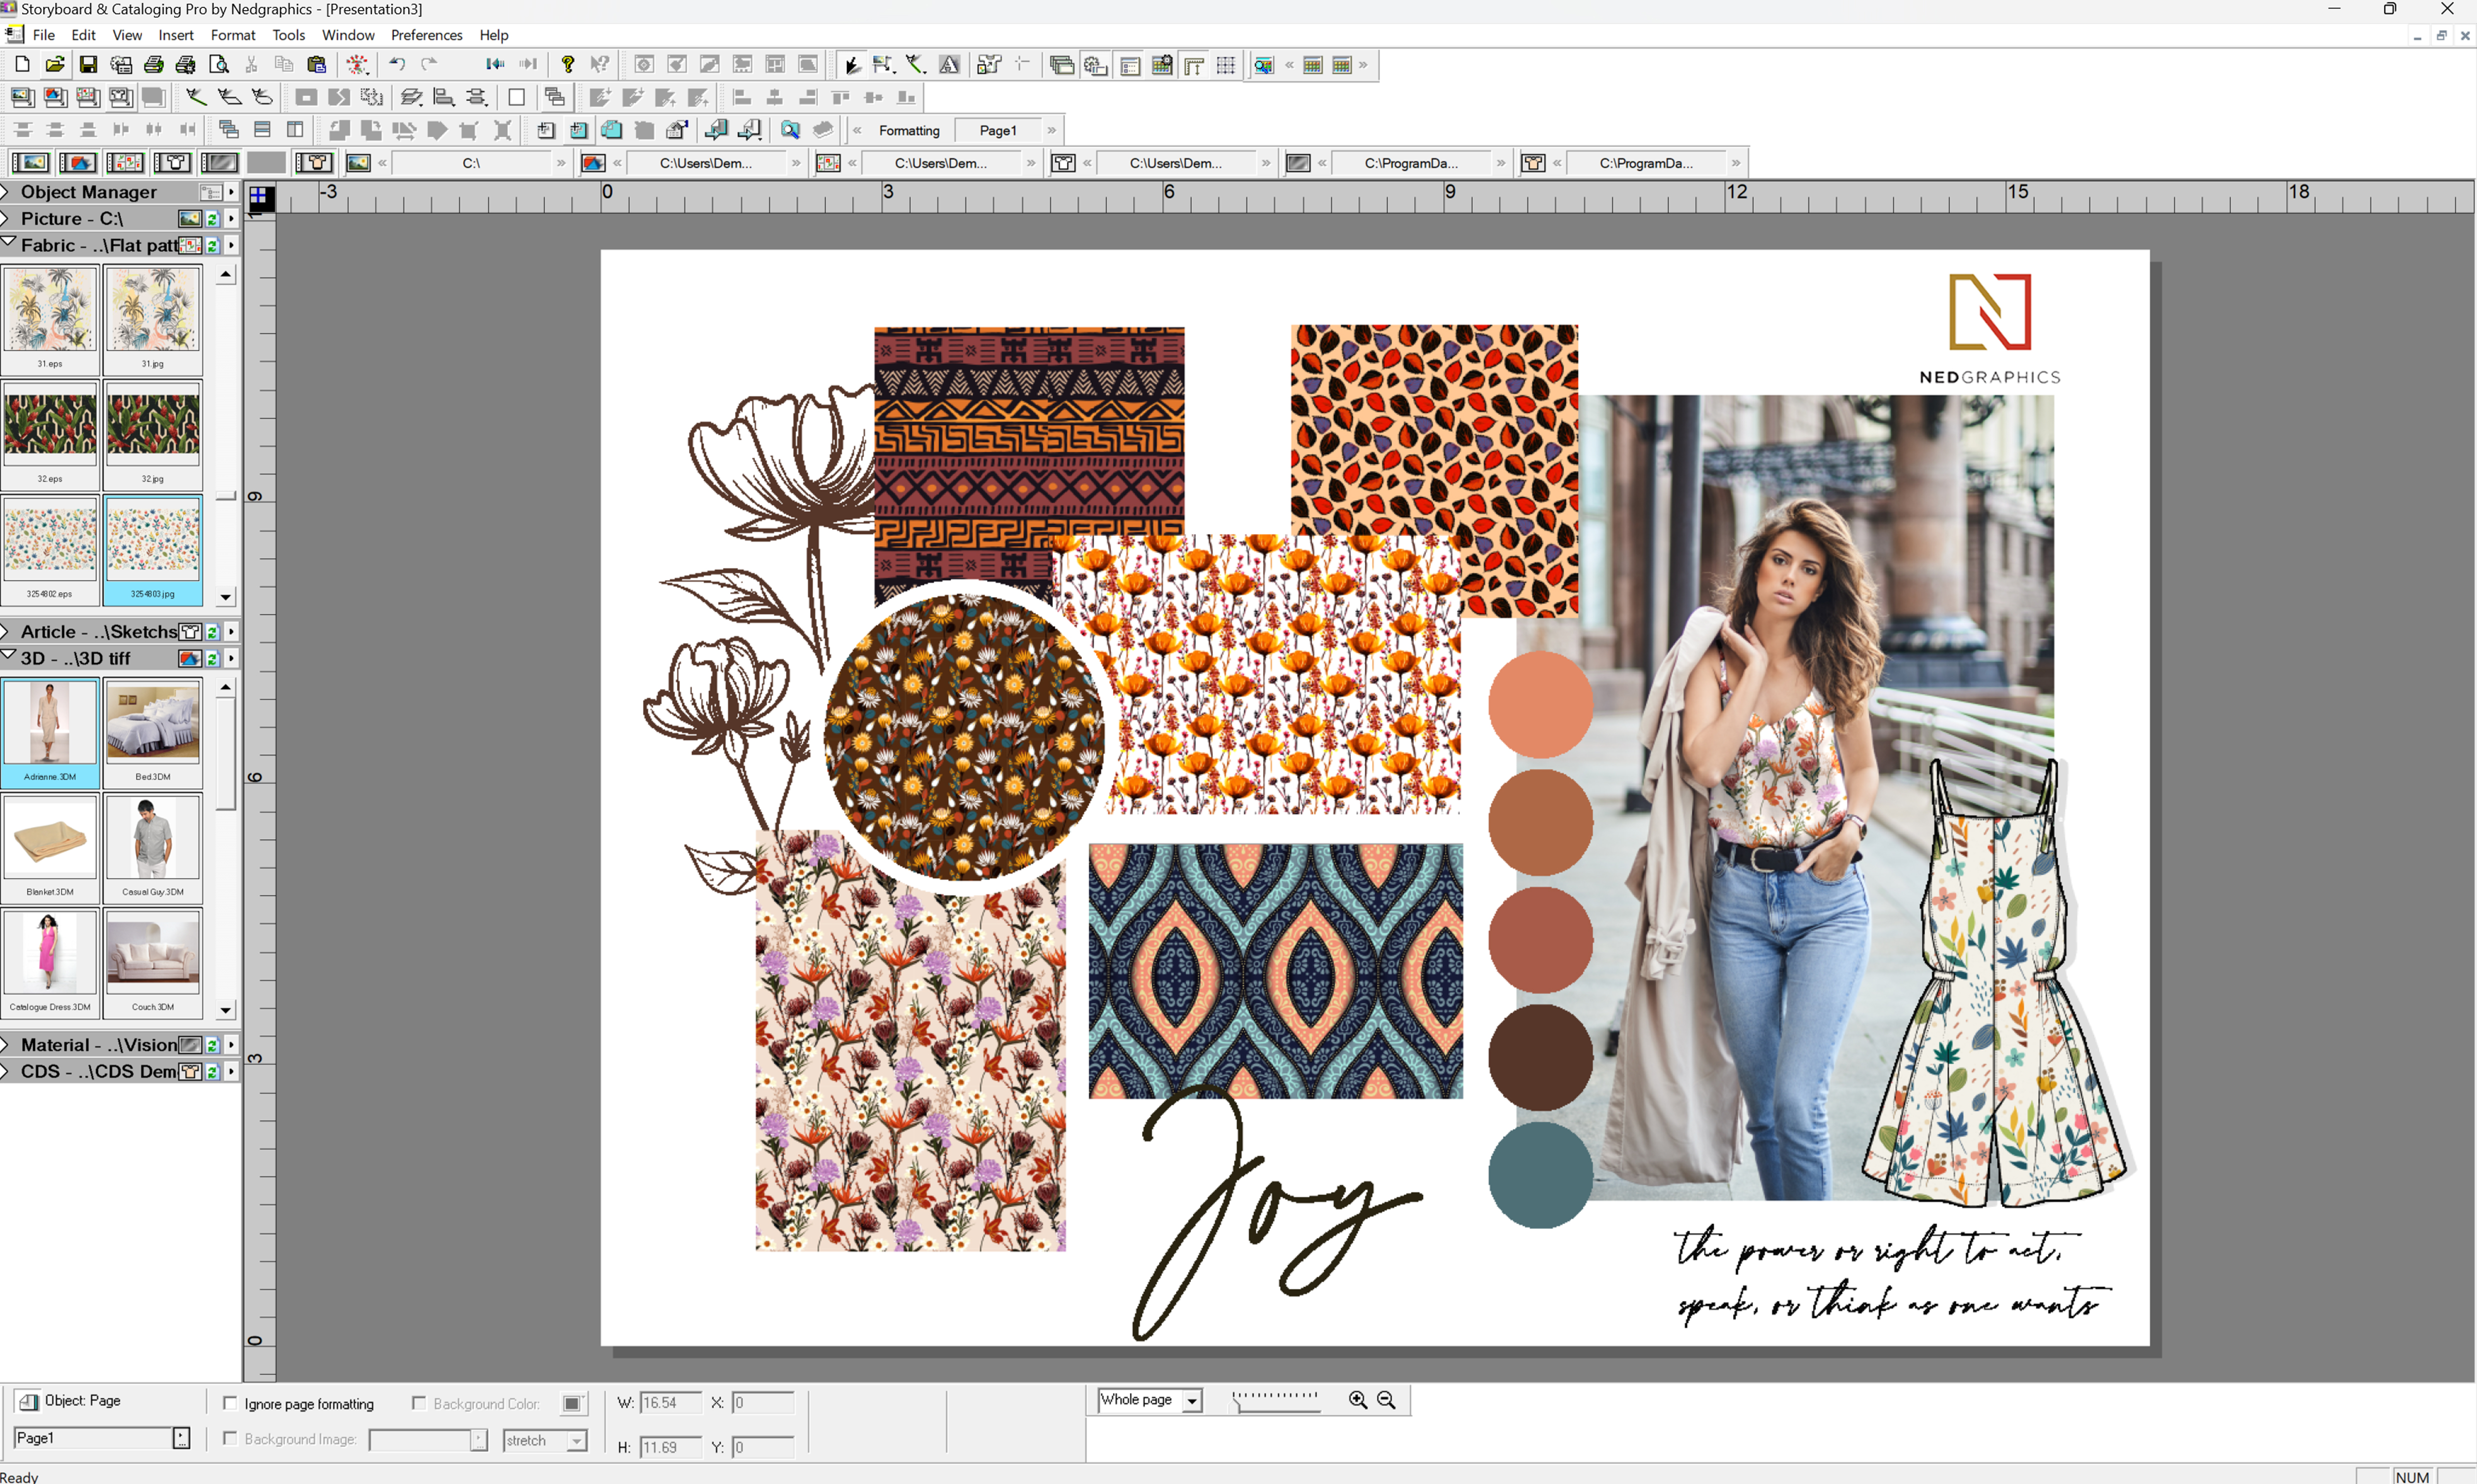Enable the Ignore page formatting checkbox
The width and height of the screenshot is (2477, 1484).
(231, 1403)
